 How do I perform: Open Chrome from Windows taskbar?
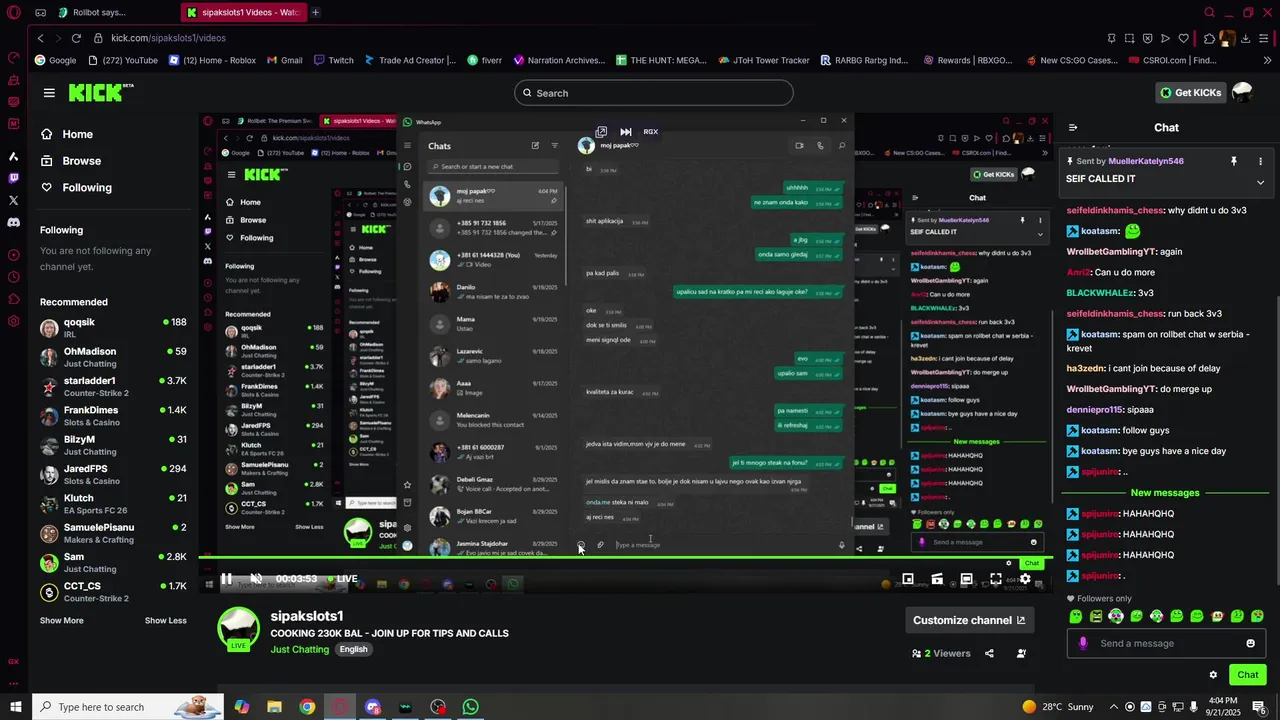point(307,707)
